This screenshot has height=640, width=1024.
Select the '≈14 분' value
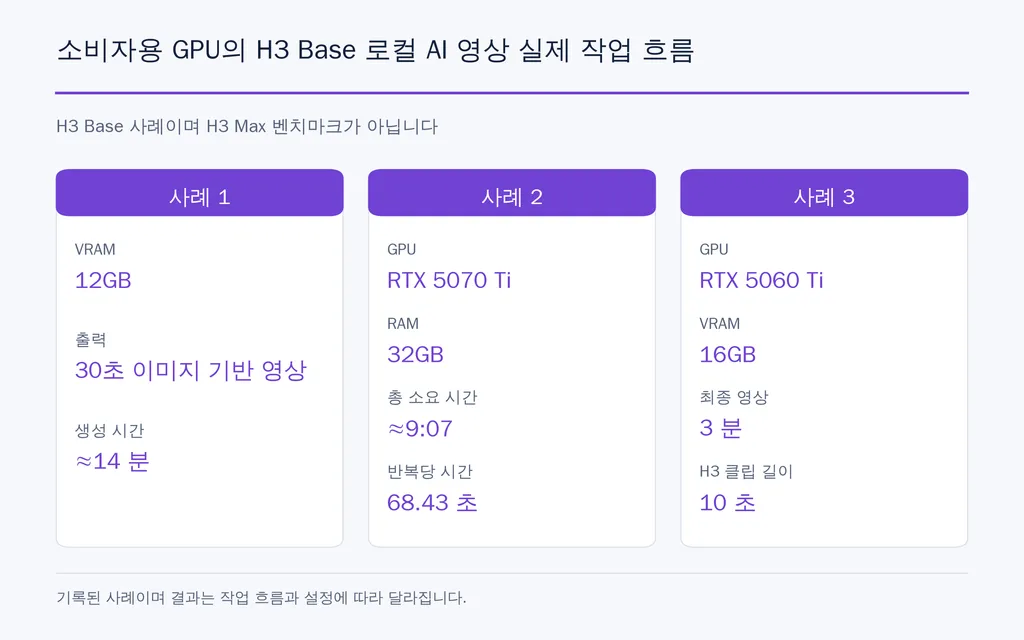point(112,461)
